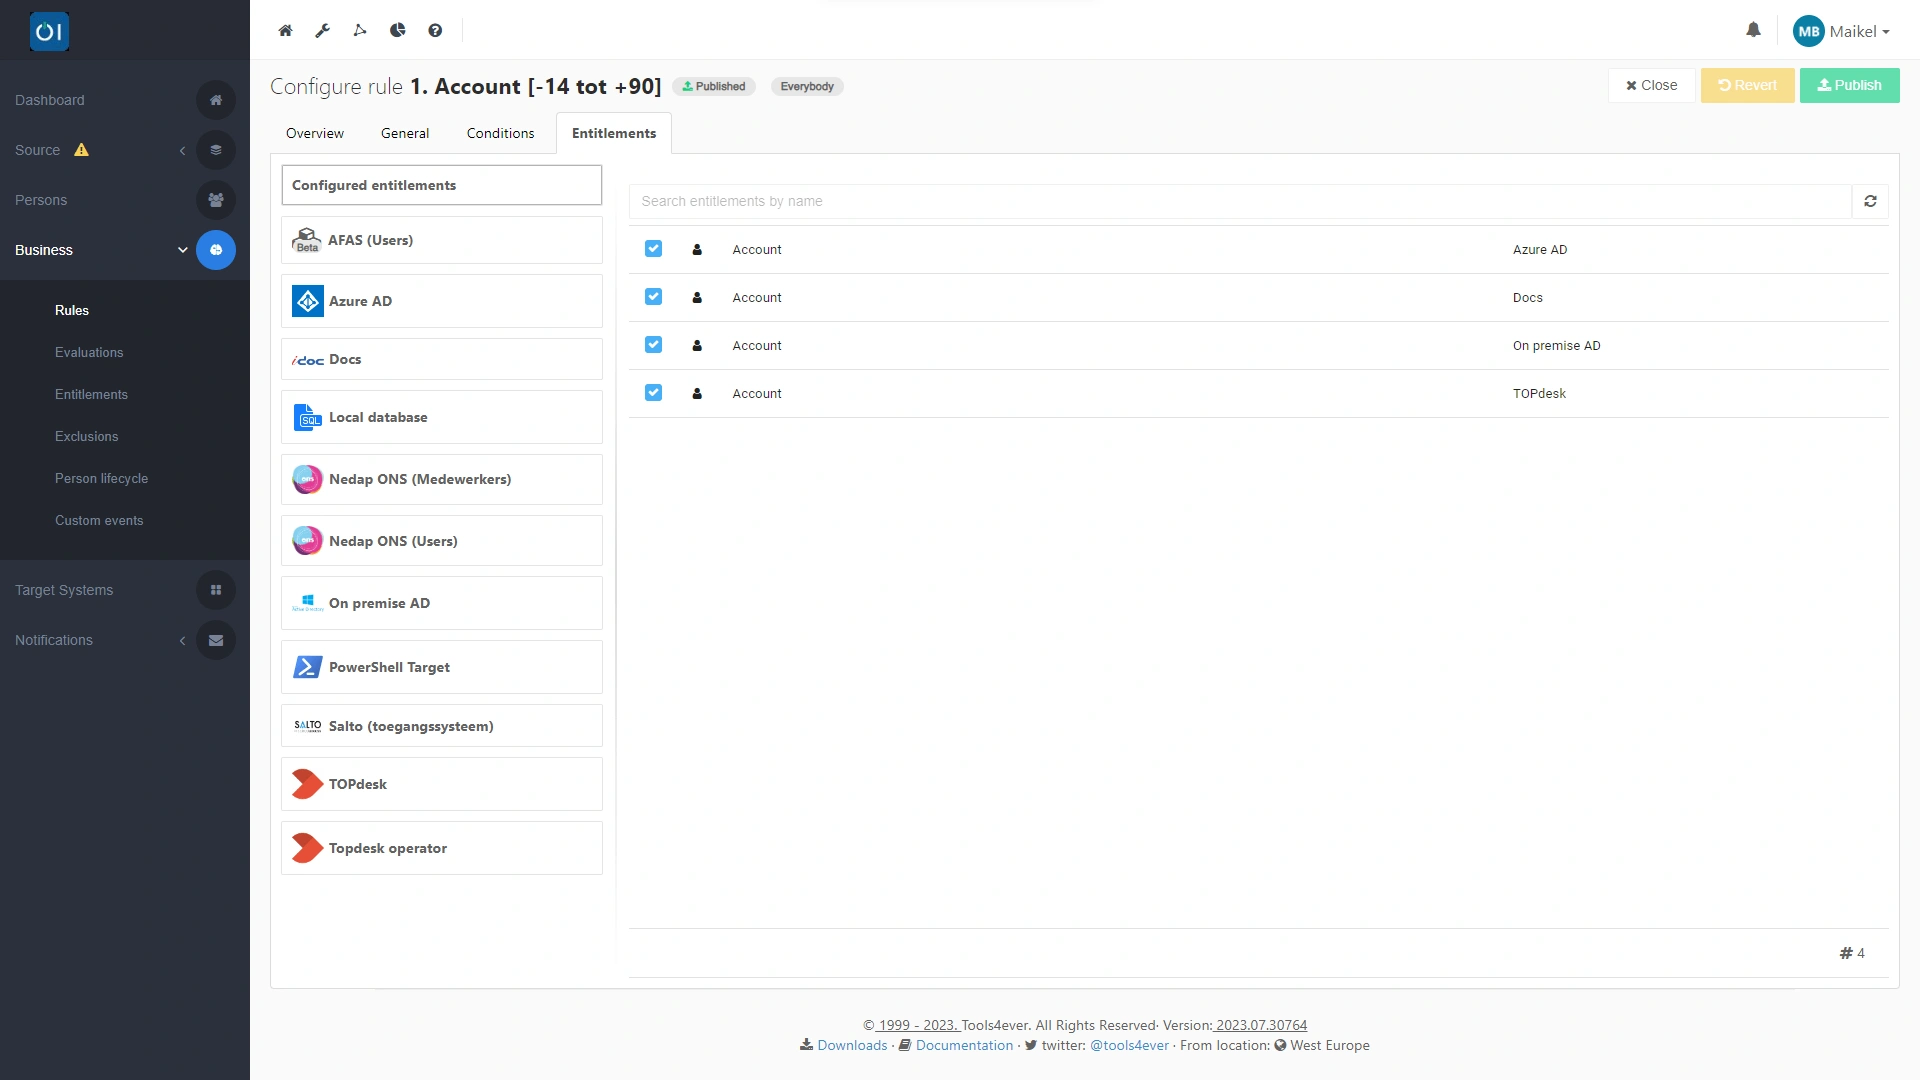Click the Target Systems grid icon
1920x1080 pixels.
point(215,590)
